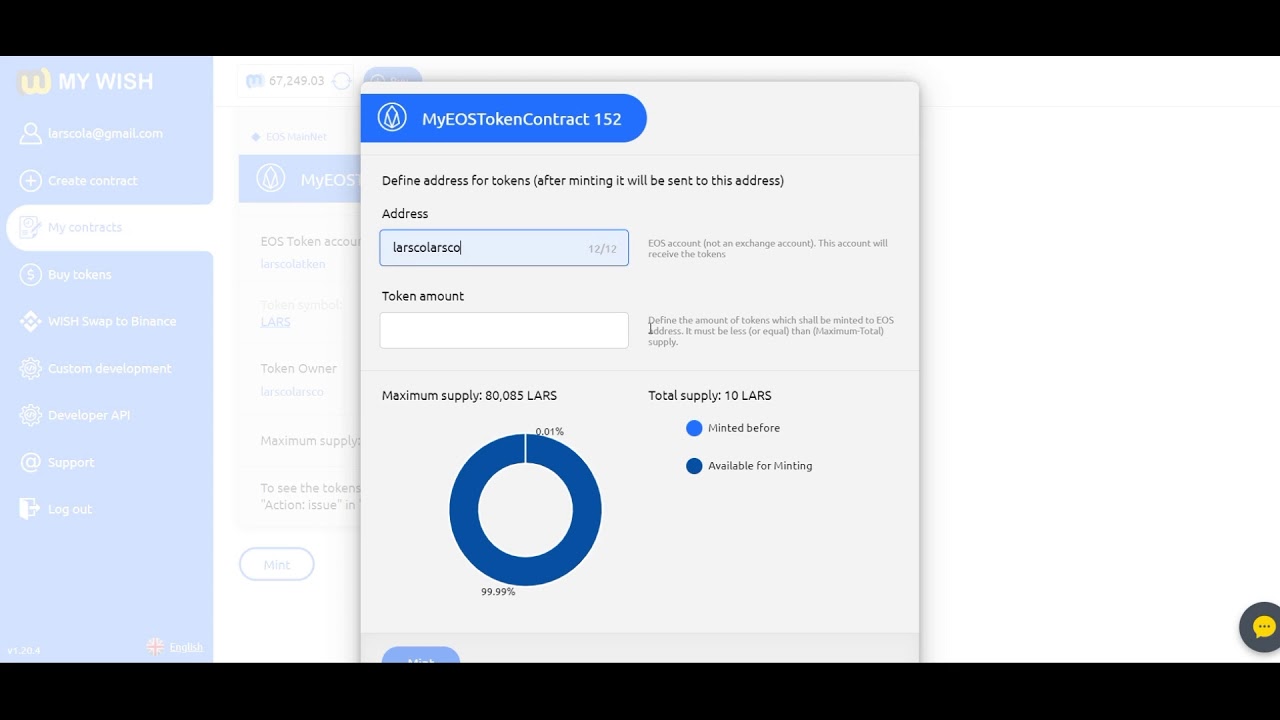Click the 0.01% chart label
This screenshot has width=1280, height=720.
tap(549, 432)
